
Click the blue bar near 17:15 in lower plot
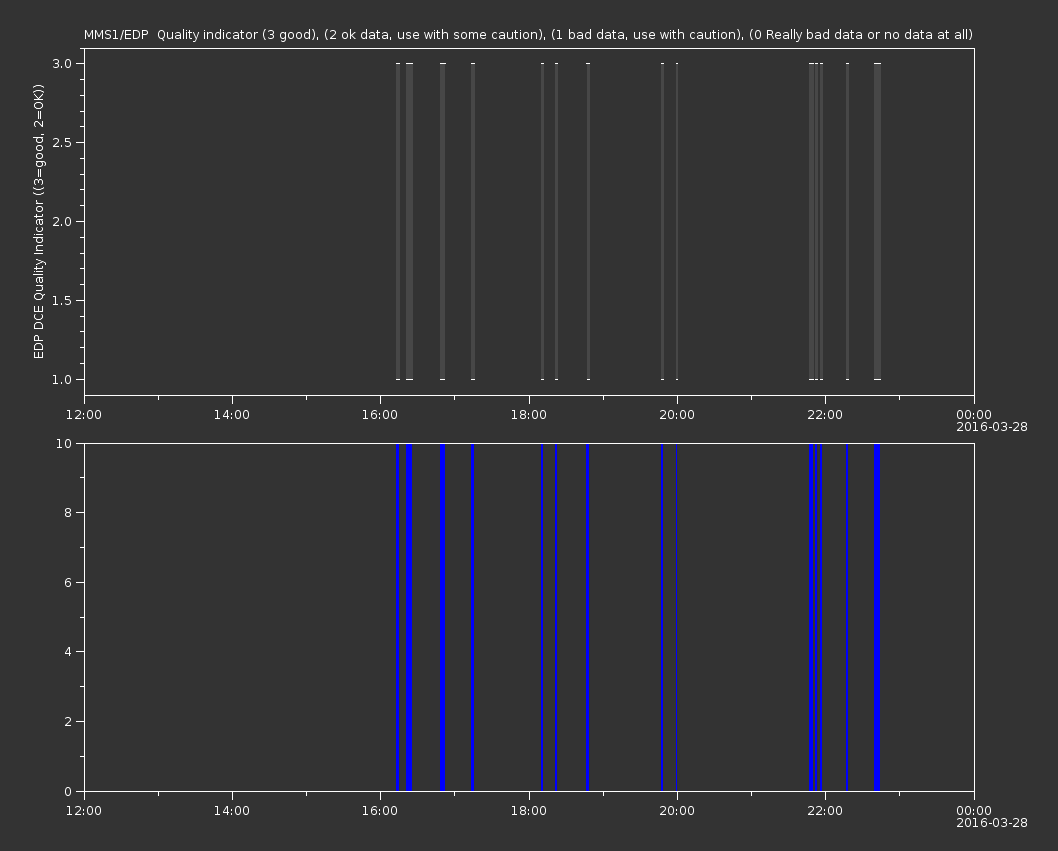click(x=472, y=617)
